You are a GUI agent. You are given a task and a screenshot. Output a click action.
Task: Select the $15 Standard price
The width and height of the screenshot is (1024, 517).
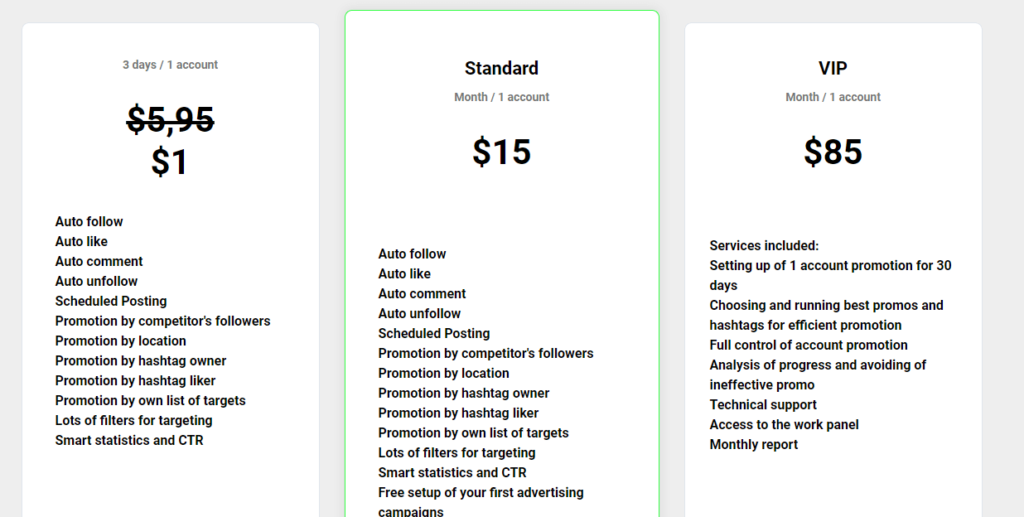pyautogui.click(x=502, y=151)
